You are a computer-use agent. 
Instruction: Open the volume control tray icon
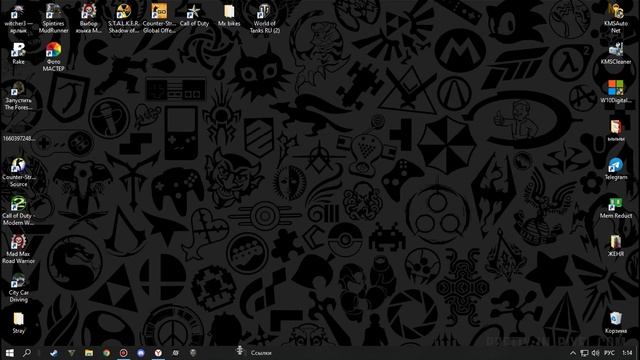pos(596,353)
